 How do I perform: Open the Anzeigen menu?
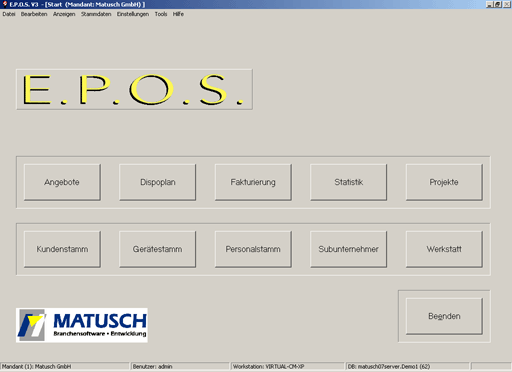(x=64, y=14)
